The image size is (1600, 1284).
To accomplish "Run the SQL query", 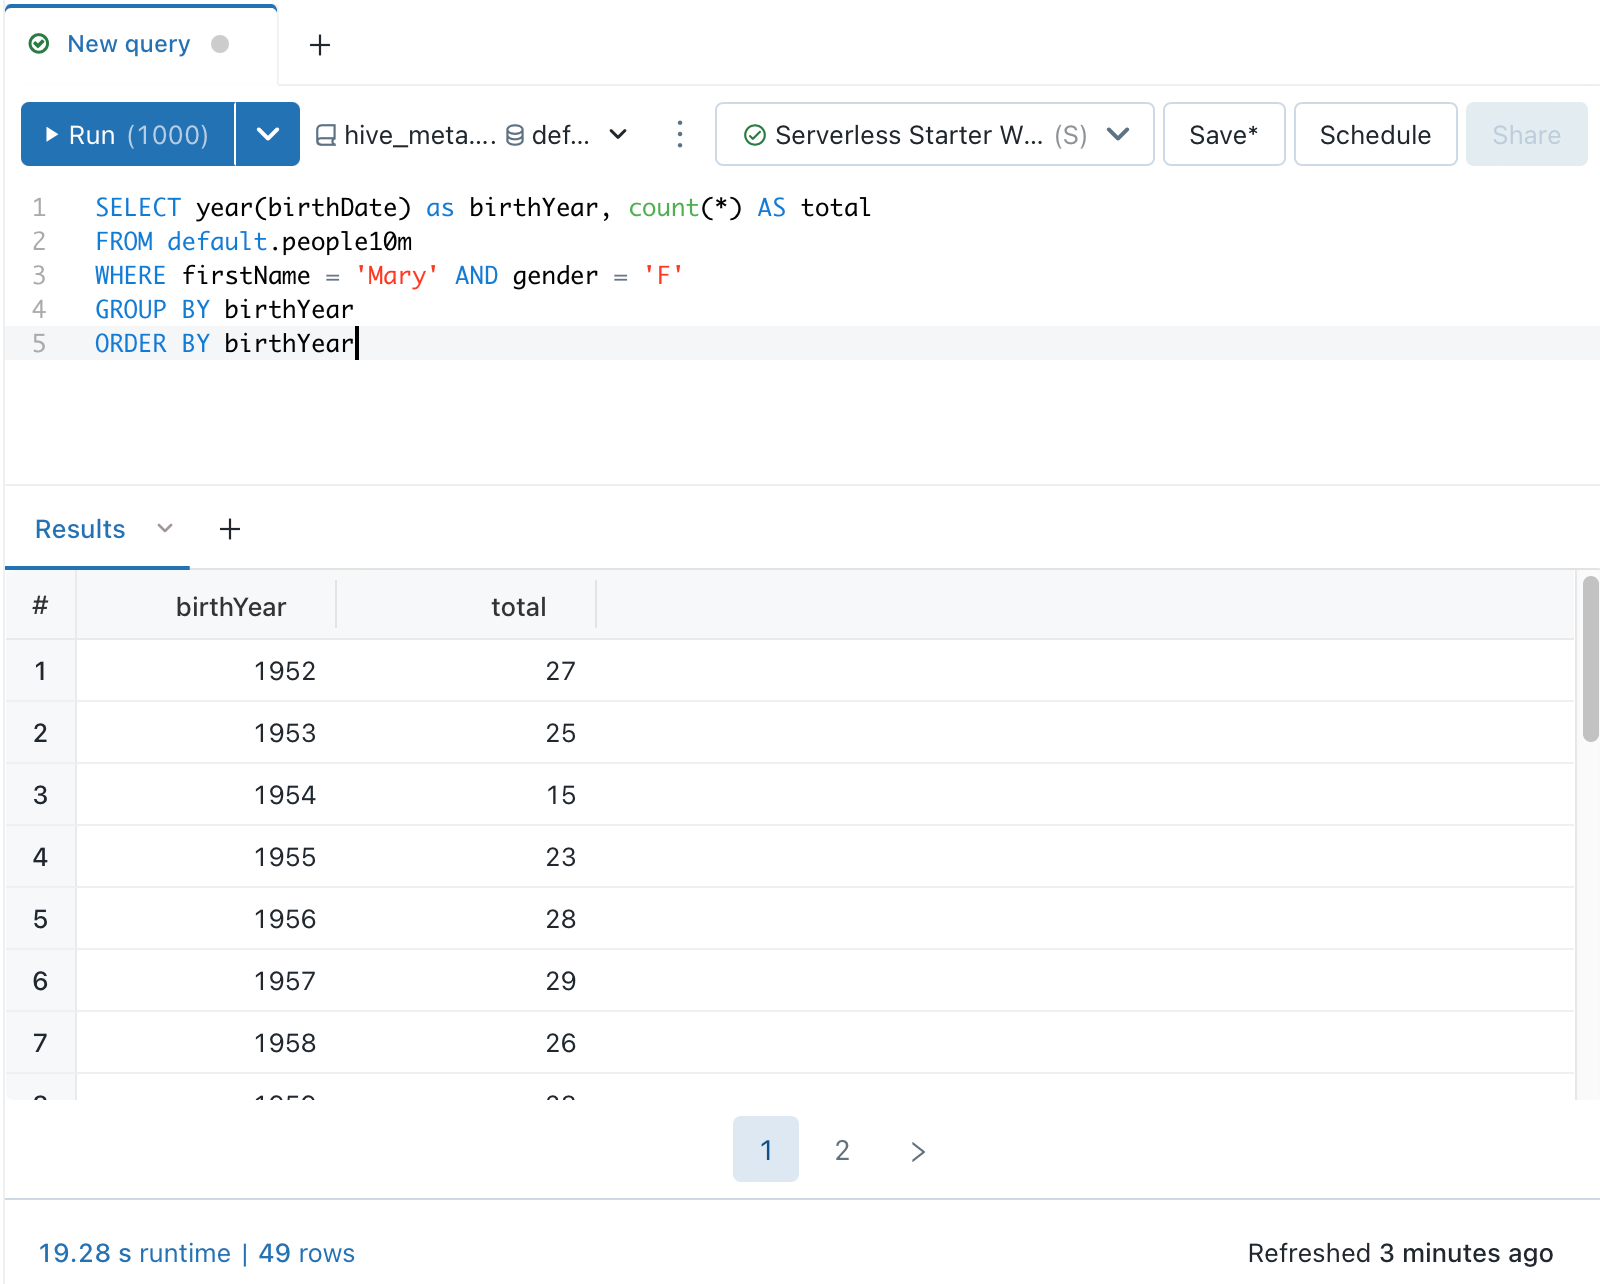I will click(x=127, y=134).
